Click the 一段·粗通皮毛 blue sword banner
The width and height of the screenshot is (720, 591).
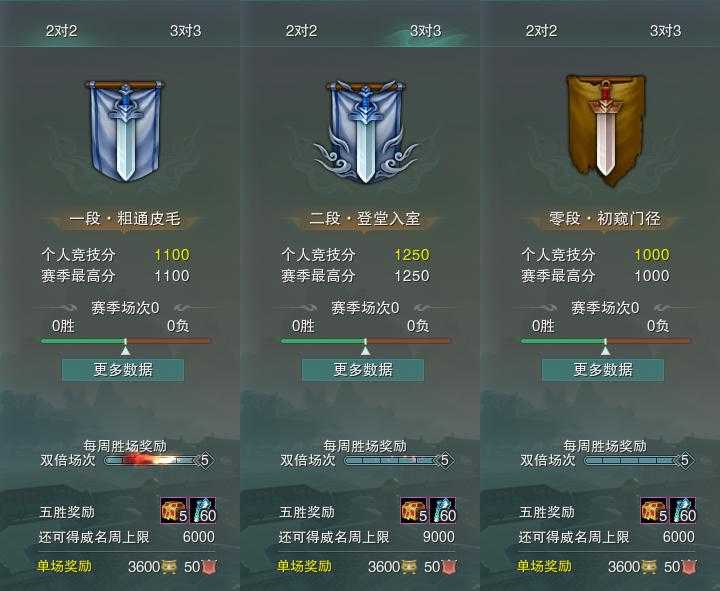125,131
